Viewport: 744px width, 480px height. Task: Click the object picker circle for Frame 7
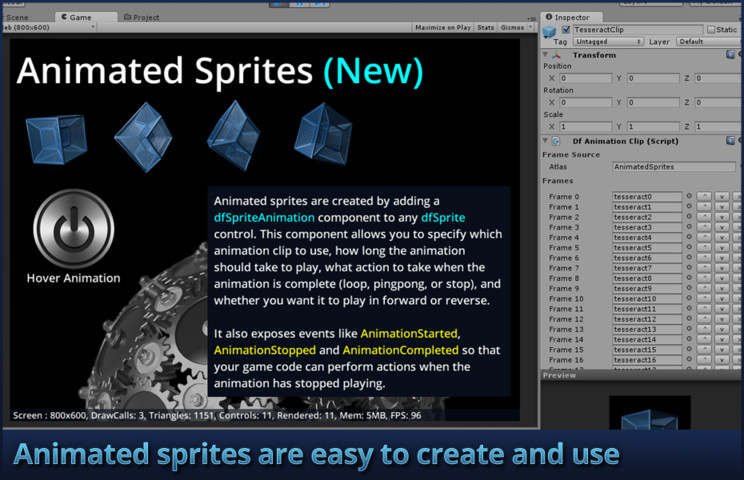[689, 268]
